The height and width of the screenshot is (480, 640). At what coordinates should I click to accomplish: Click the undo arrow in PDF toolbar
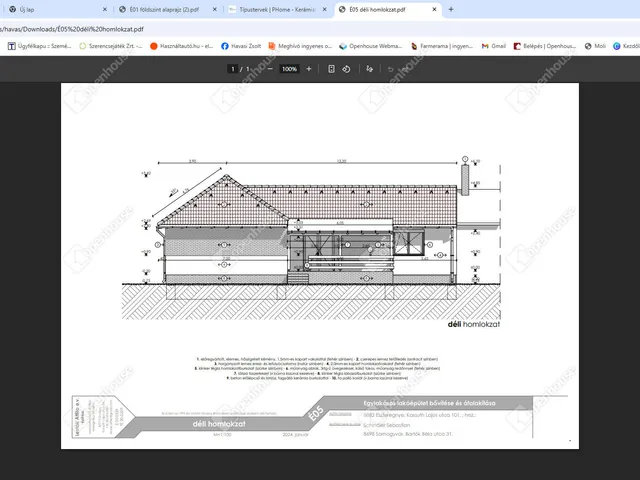(x=390, y=69)
